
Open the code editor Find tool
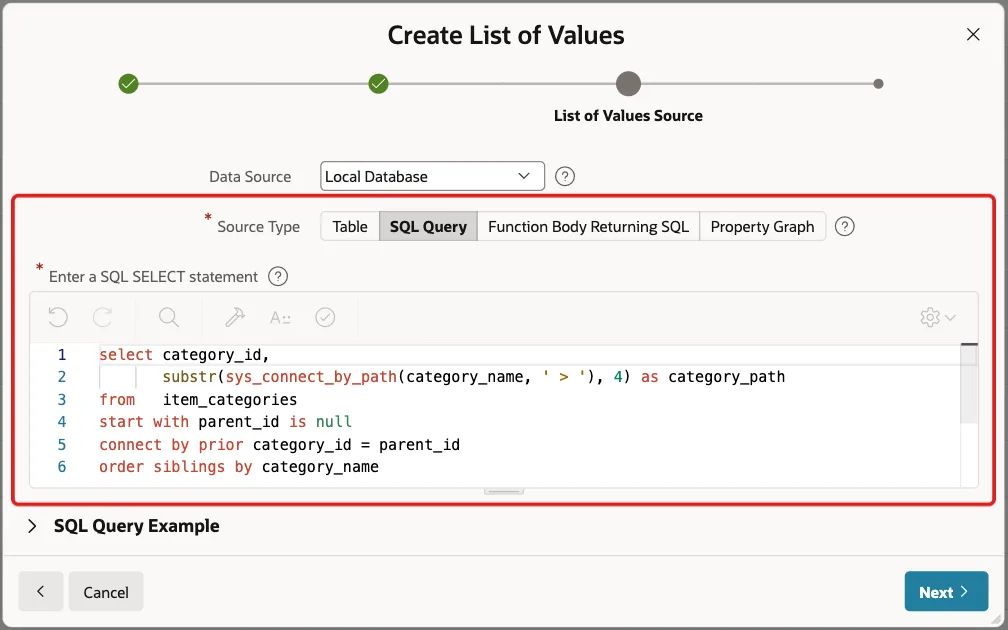[168, 317]
